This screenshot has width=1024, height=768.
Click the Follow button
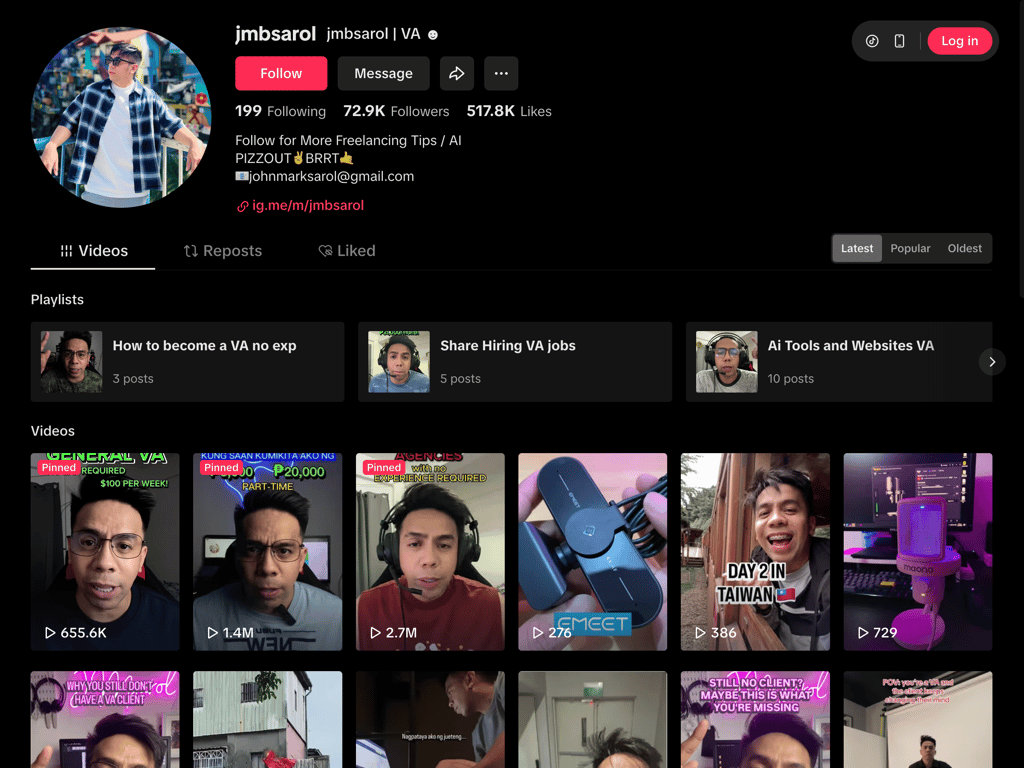(281, 73)
